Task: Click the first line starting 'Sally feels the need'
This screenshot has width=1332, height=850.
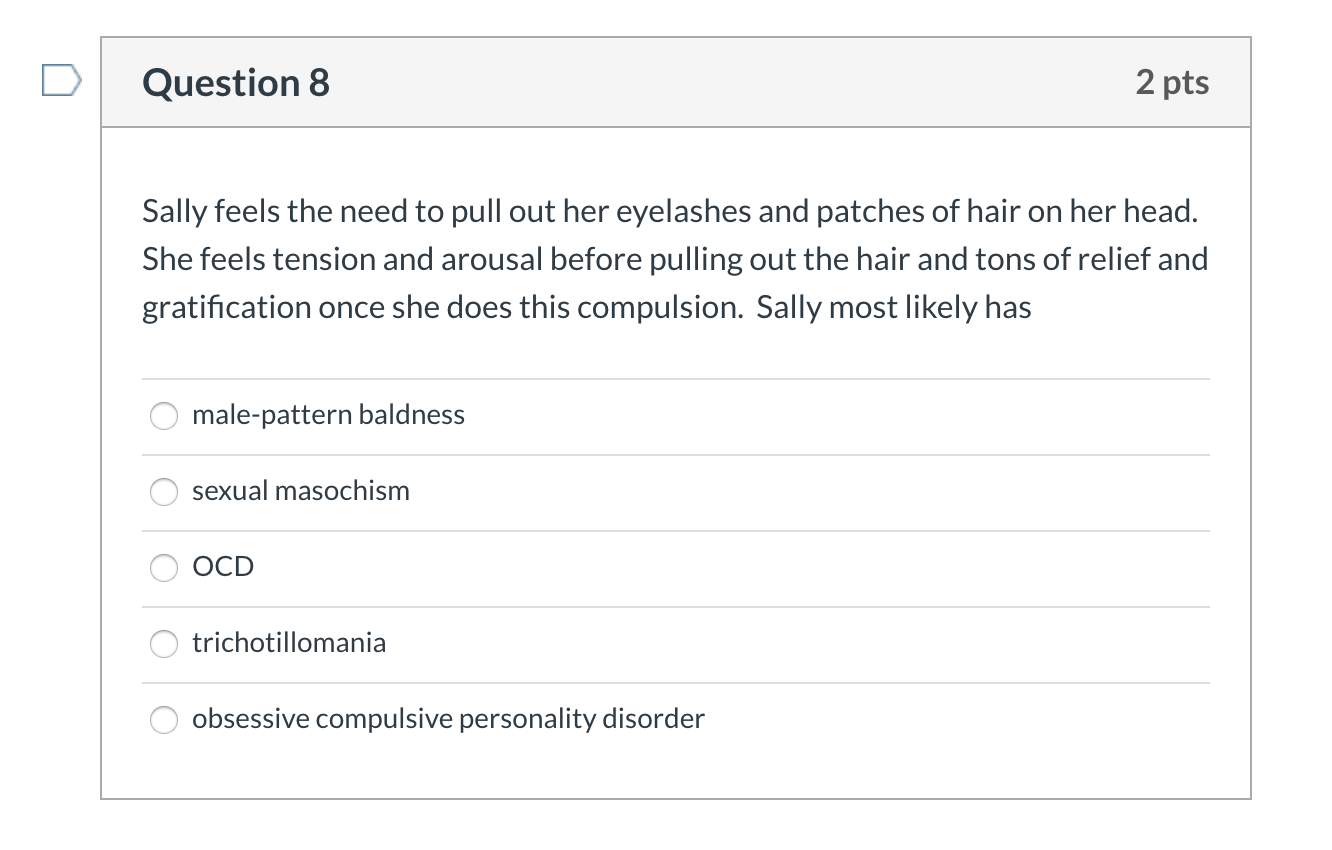Action: (668, 212)
